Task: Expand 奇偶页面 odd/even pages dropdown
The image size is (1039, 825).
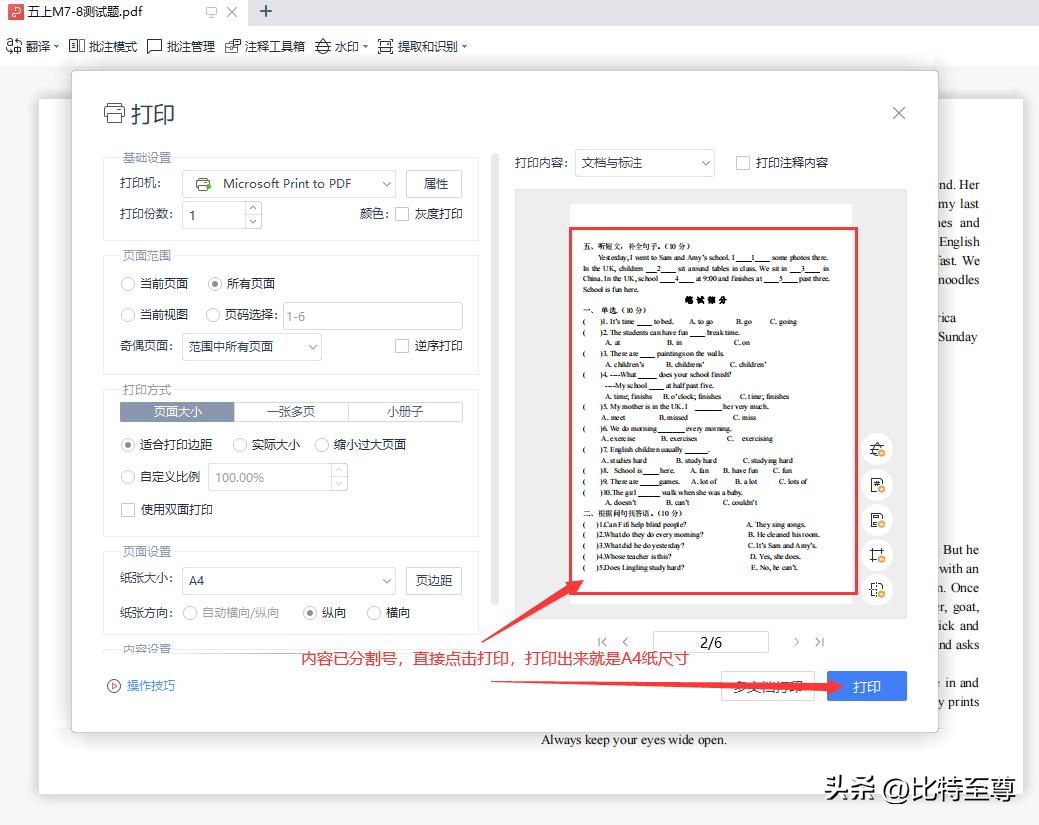Action: click(252, 347)
